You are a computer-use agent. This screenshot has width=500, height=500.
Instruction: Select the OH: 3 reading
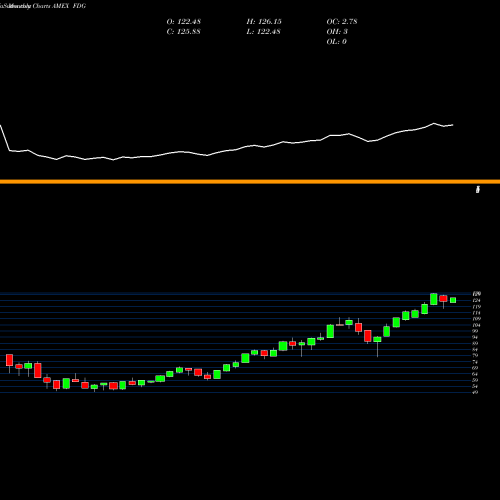pos(337,32)
